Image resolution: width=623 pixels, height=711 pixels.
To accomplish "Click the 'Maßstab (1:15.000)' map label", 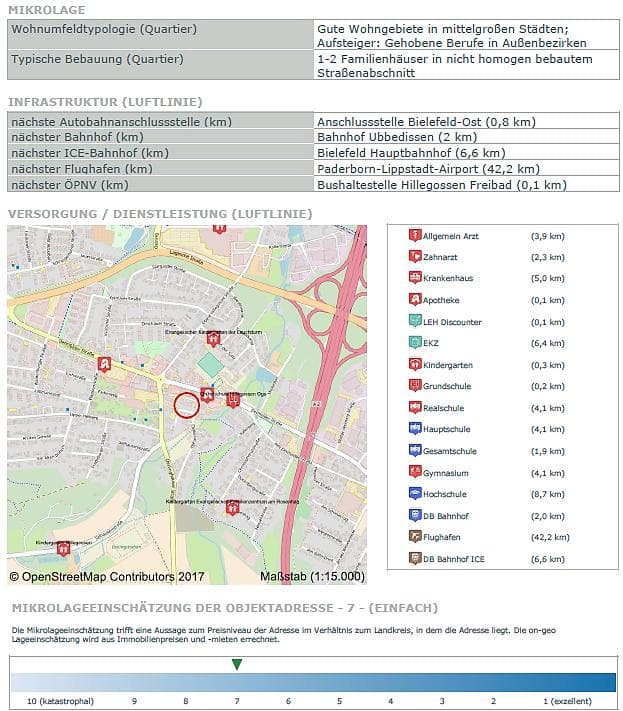I will click(x=312, y=576).
